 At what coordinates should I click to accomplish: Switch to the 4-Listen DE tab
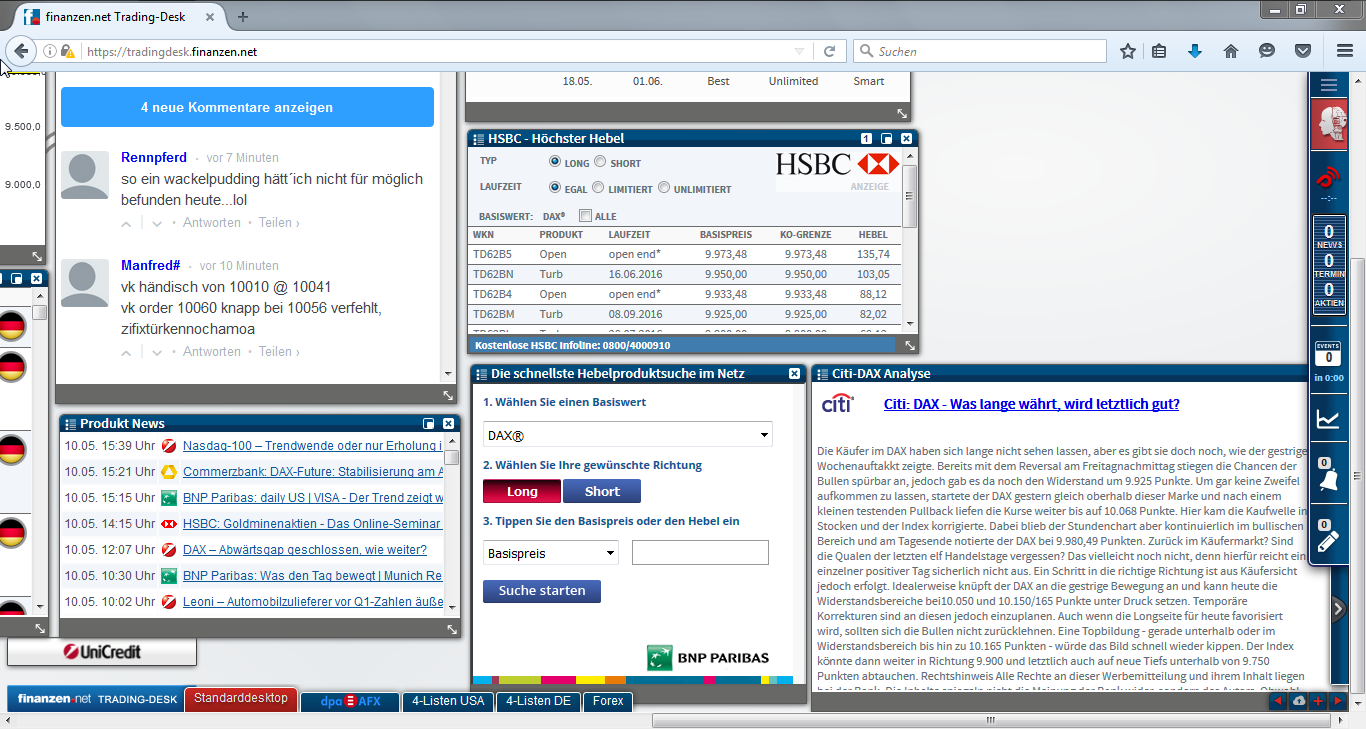point(538,701)
